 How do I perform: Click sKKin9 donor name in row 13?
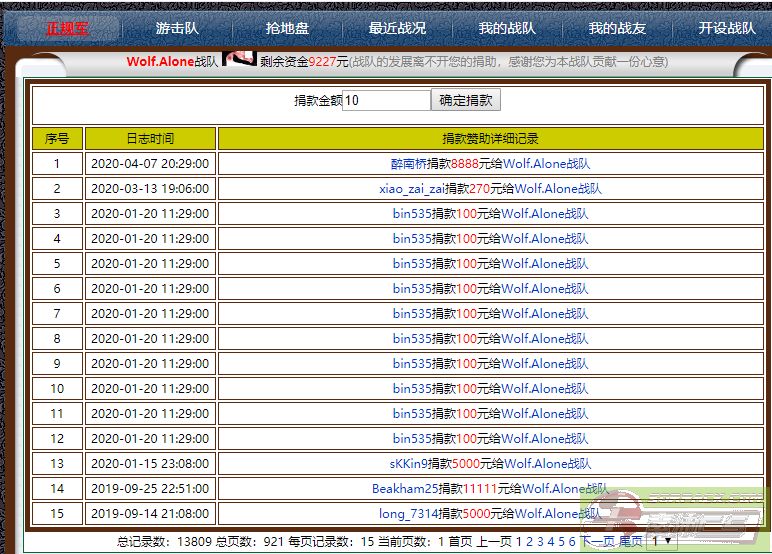coord(408,464)
